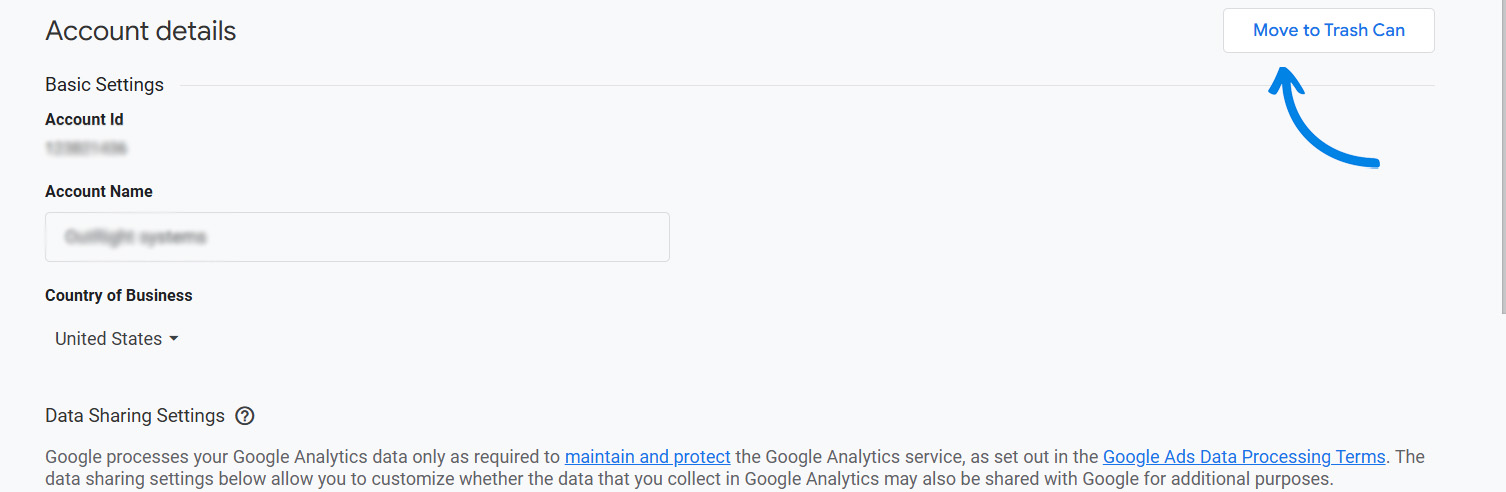The width and height of the screenshot is (1506, 492).
Task: Click the divider line beside Basic Settings
Action: coord(800,85)
